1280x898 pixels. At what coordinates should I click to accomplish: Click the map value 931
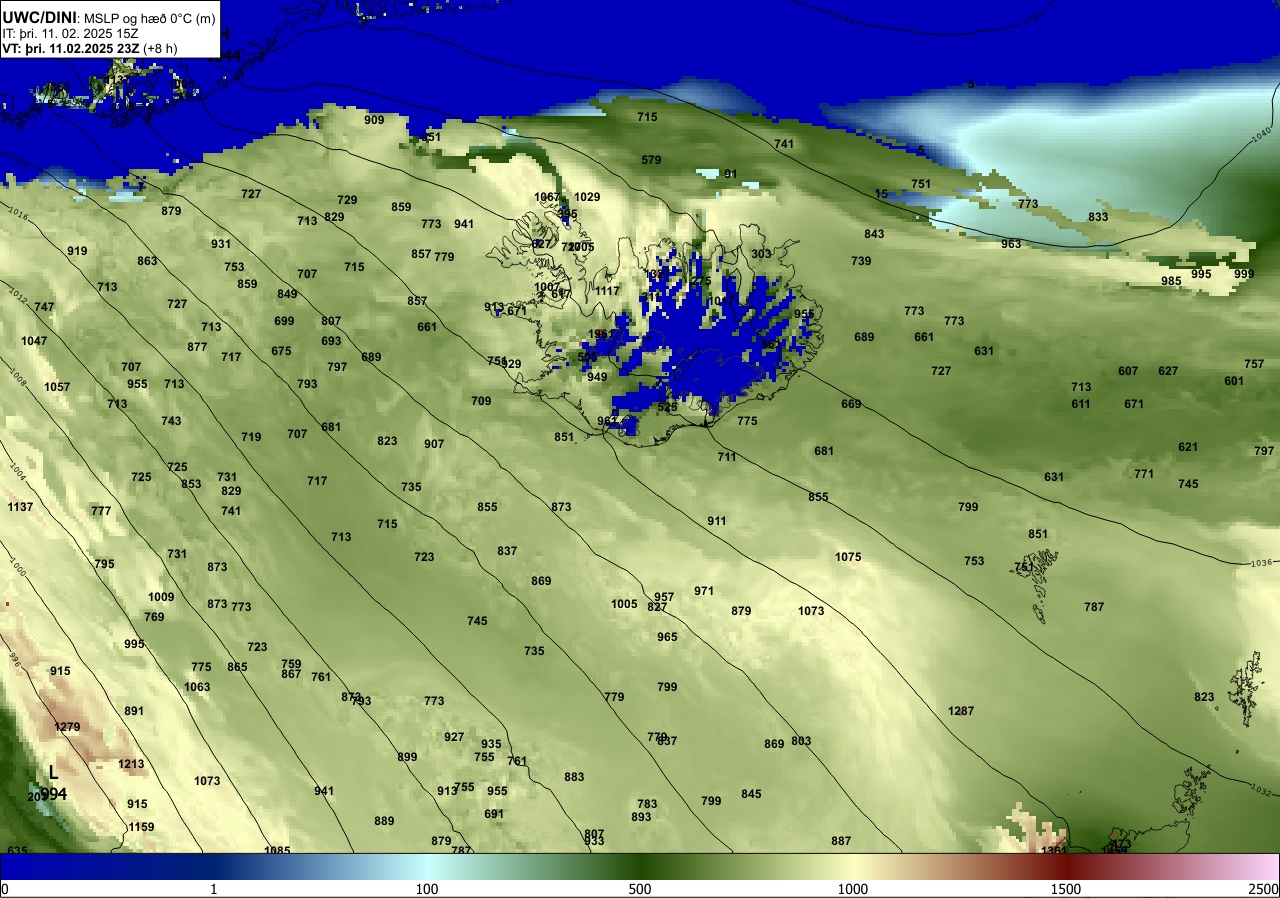coord(221,244)
